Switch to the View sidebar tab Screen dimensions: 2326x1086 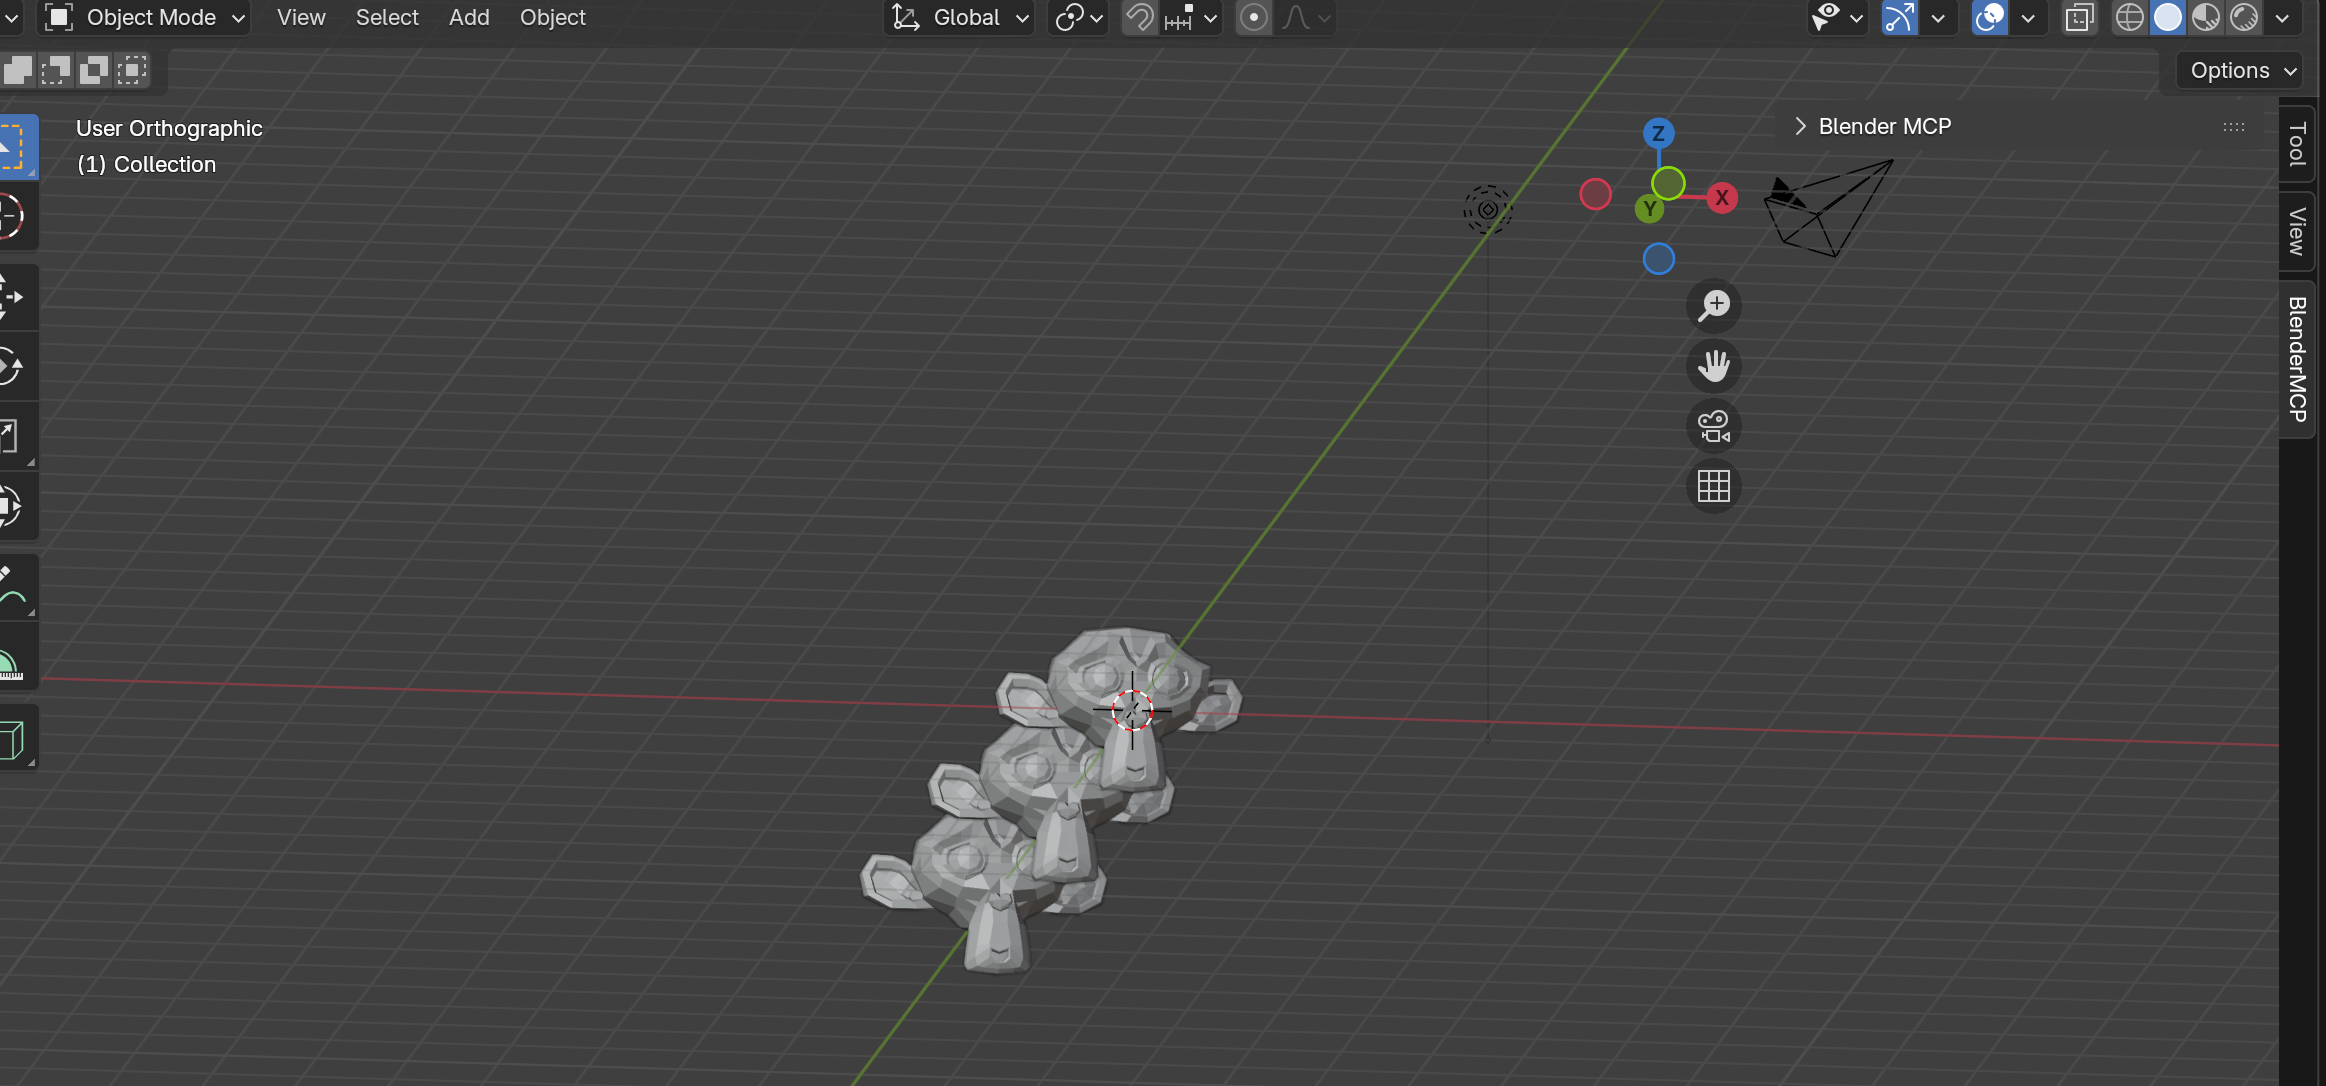click(x=2297, y=232)
